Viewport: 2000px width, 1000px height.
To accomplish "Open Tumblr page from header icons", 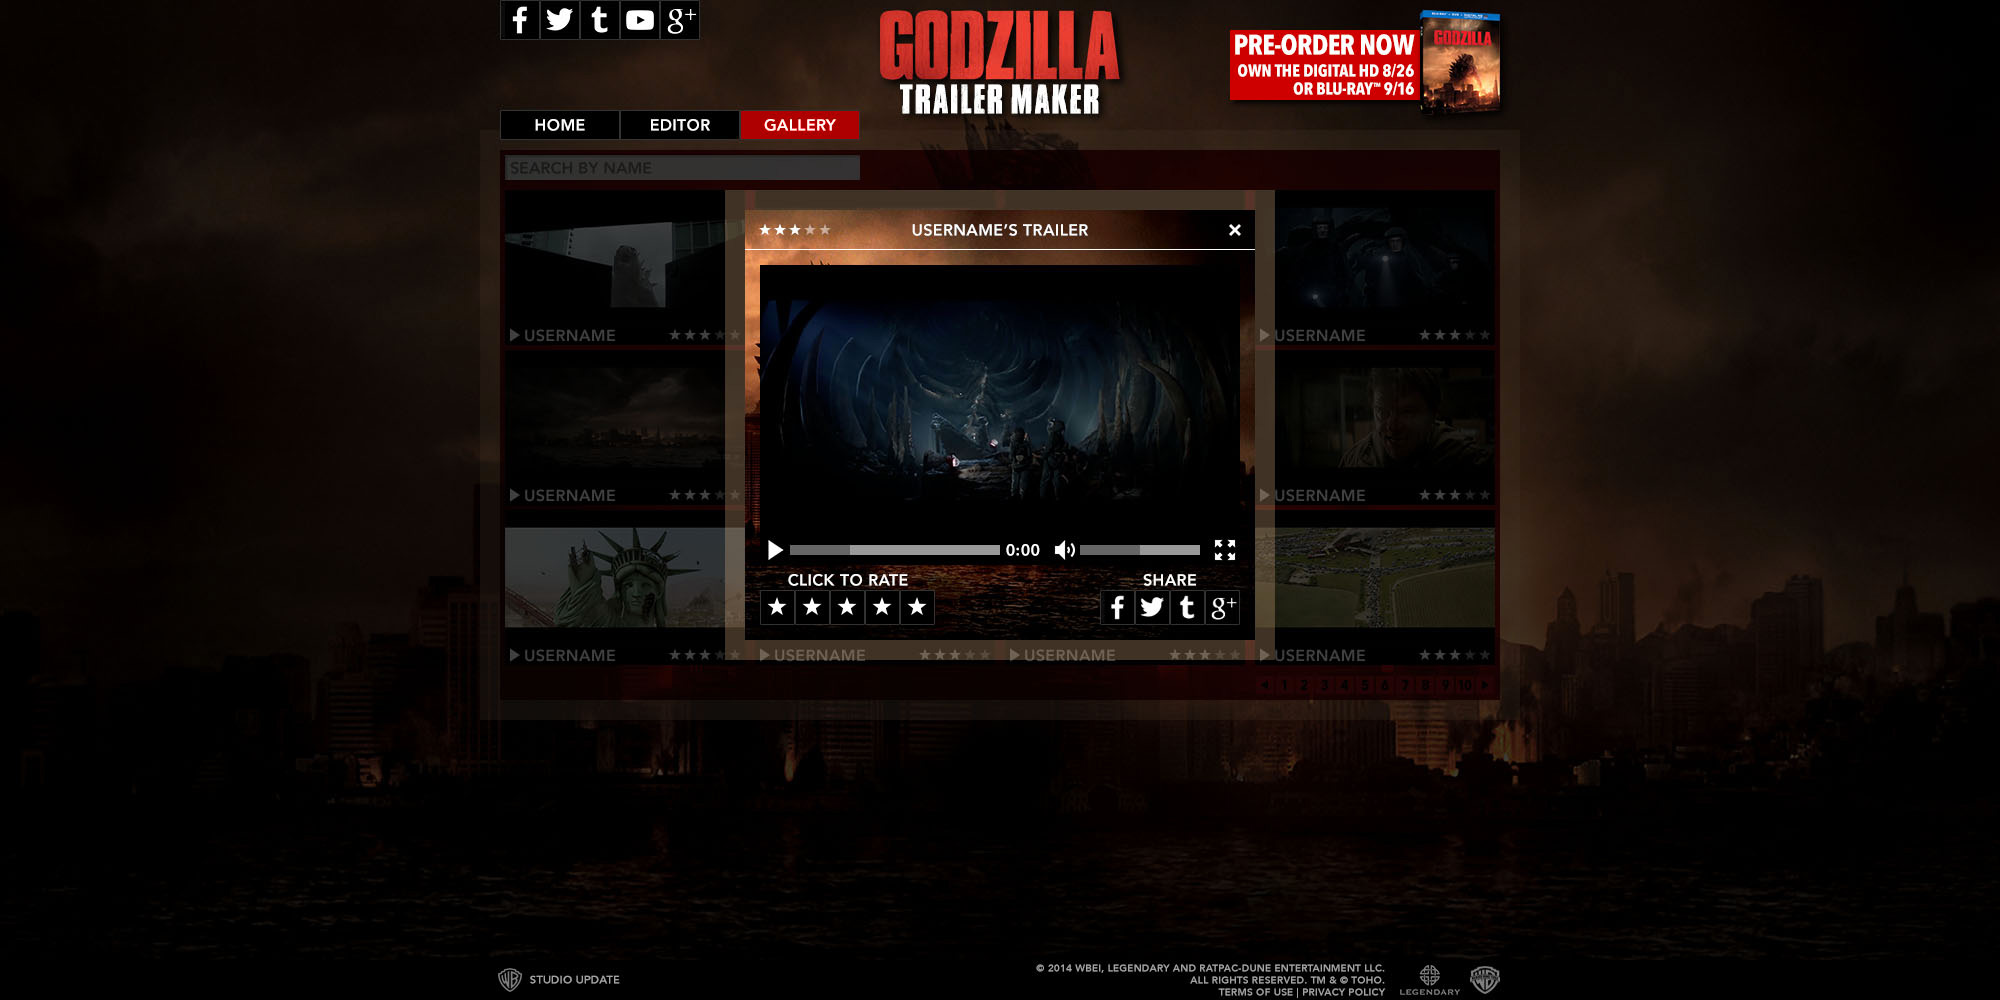I will pos(599,20).
